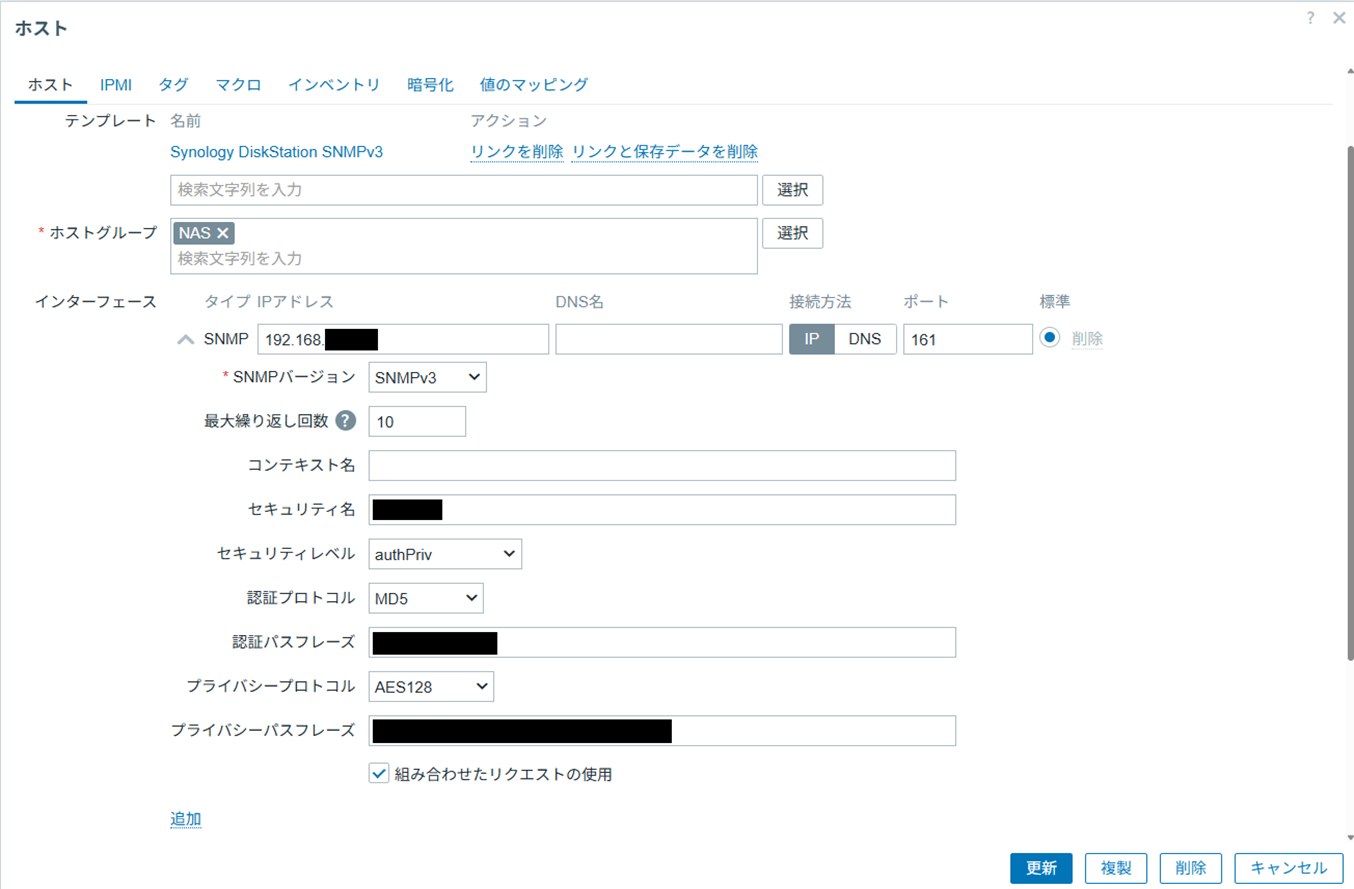Open the SNMP version dropdown
Screen dimensions: 1354x889
point(427,377)
